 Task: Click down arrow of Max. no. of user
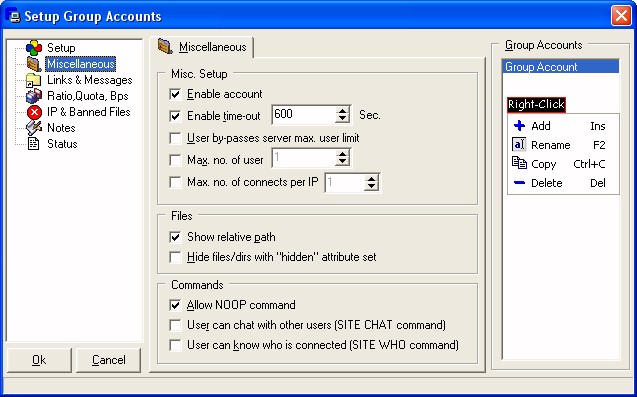pyautogui.click(x=342, y=162)
